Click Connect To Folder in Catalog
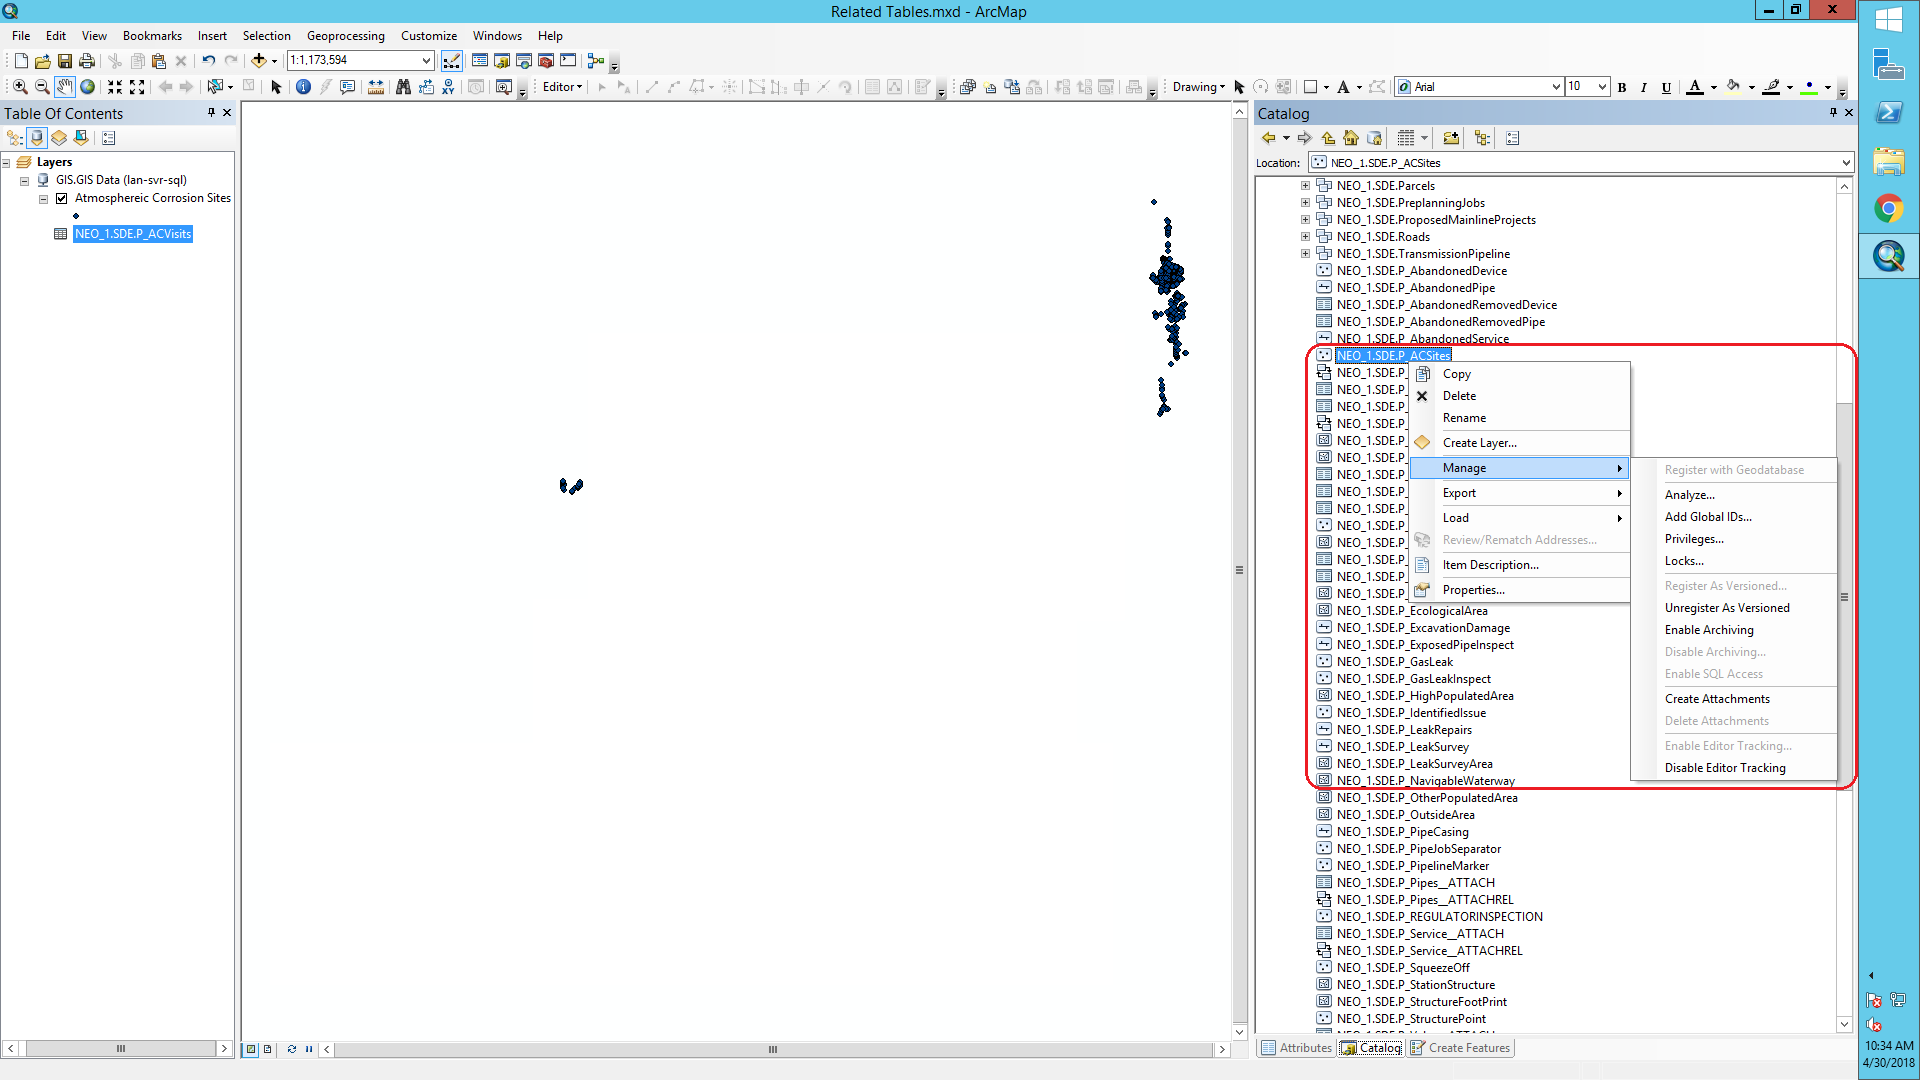 point(1451,138)
